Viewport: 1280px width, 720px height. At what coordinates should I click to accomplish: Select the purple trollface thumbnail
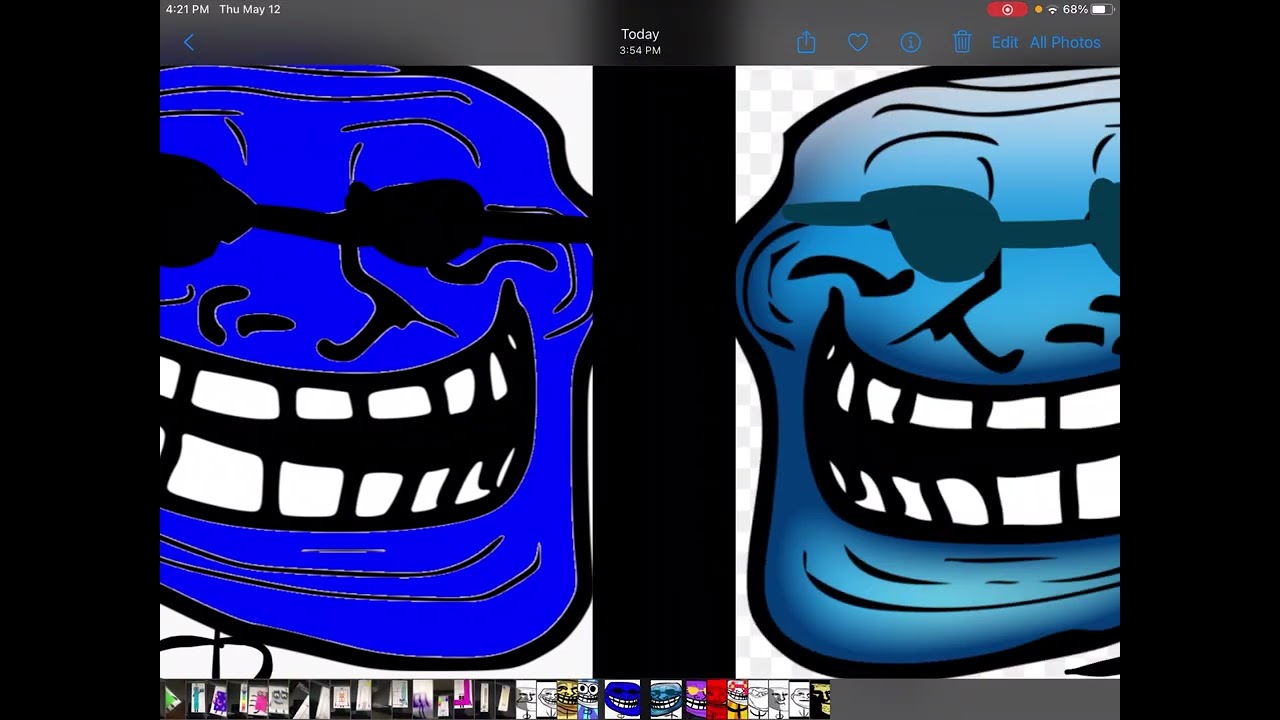tap(696, 699)
